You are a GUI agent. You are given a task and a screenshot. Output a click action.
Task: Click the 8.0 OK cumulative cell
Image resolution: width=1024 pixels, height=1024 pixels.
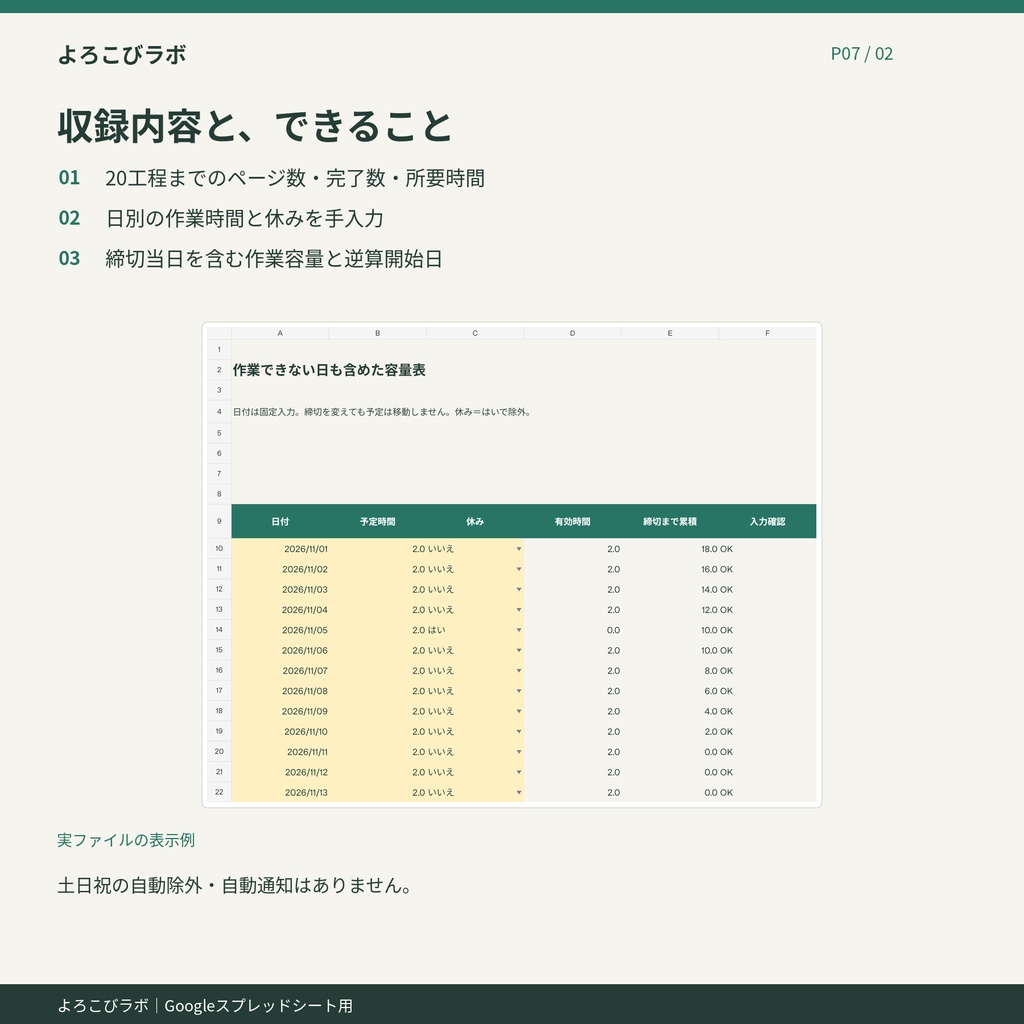[x=718, y=671]
